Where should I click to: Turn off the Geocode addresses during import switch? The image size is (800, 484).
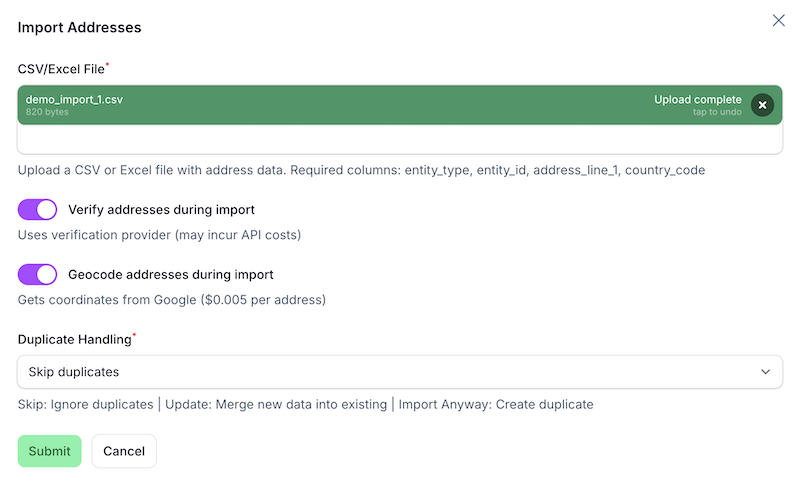(x=37, y=274)
